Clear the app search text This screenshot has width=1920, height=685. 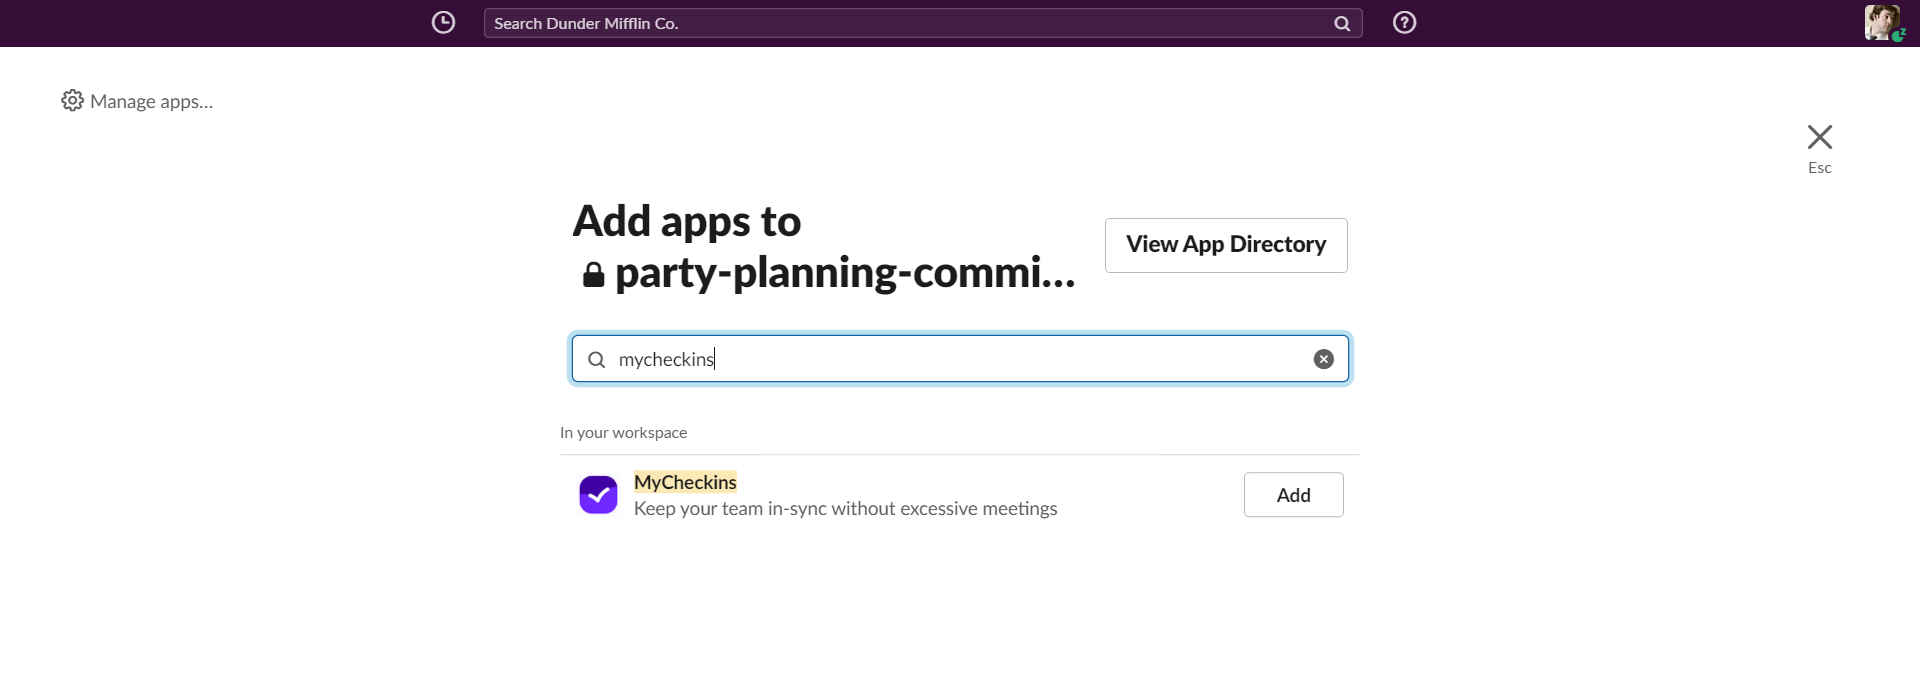pos(1323,359)
